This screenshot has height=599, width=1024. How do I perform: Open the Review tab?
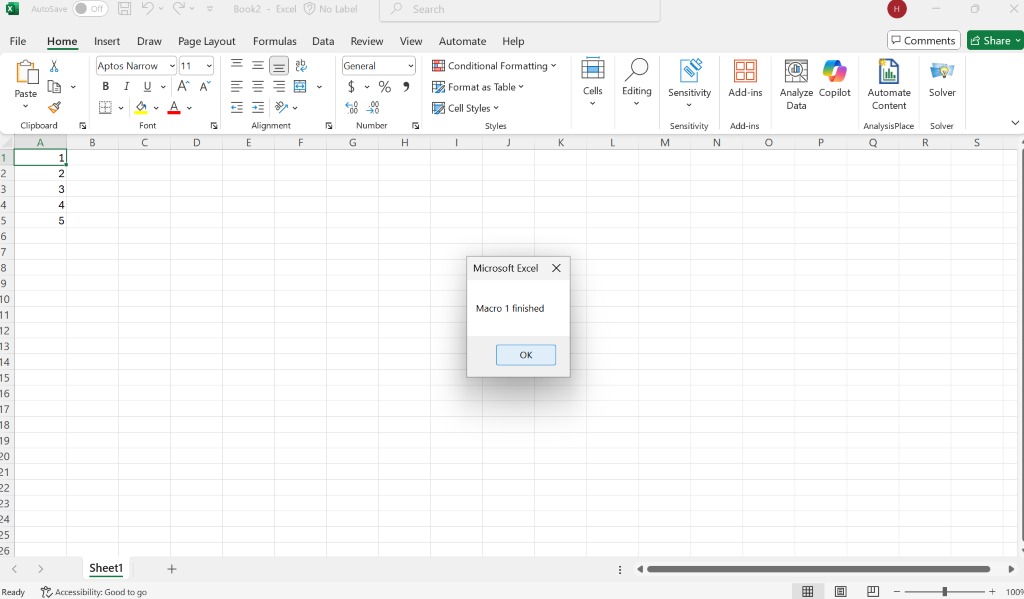click(366, 41)
